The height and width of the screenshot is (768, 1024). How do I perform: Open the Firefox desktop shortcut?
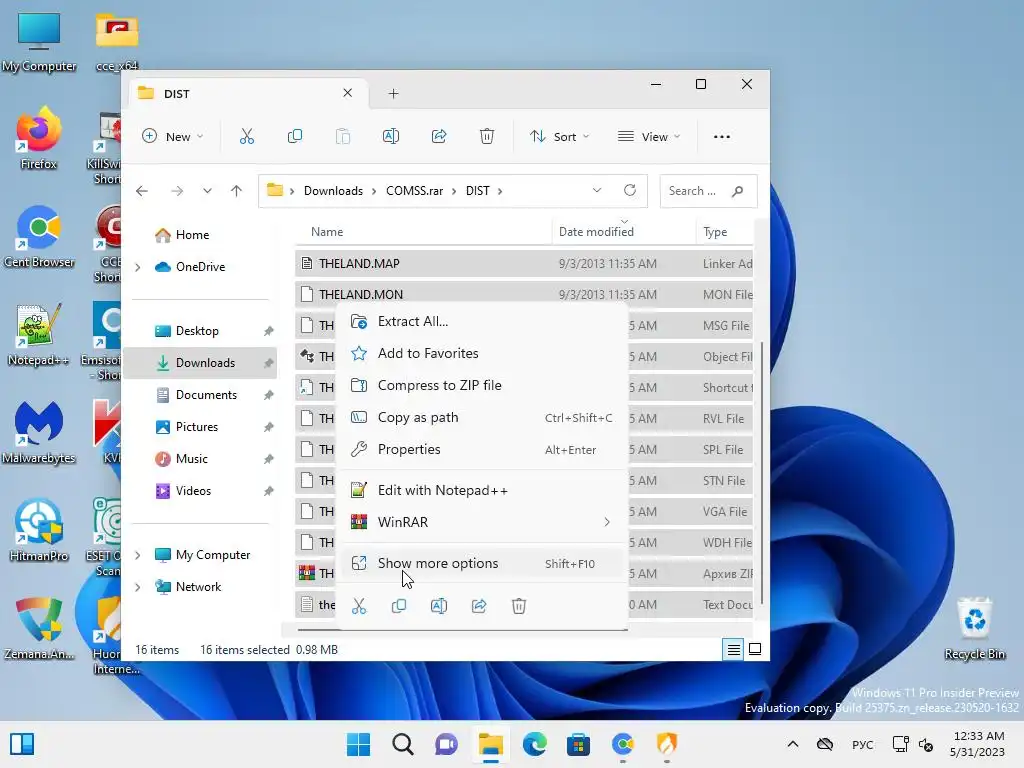[x=39, y=138]
